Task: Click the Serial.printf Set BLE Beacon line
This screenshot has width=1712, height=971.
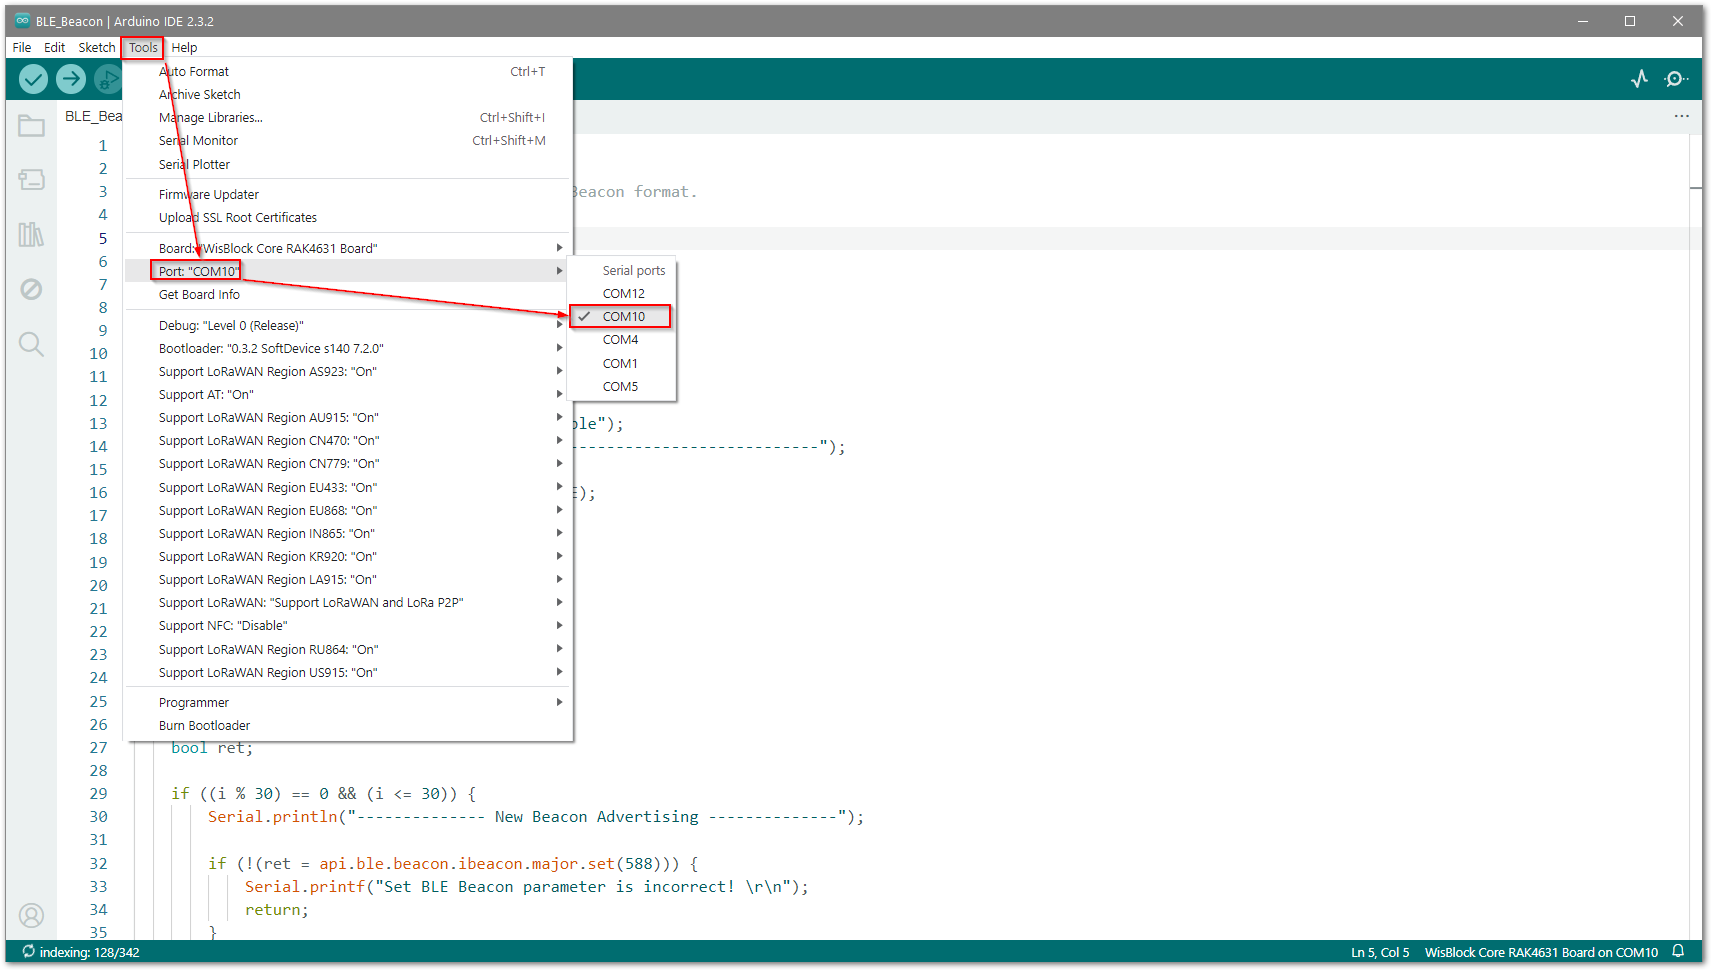Action: tap(526, 886)
